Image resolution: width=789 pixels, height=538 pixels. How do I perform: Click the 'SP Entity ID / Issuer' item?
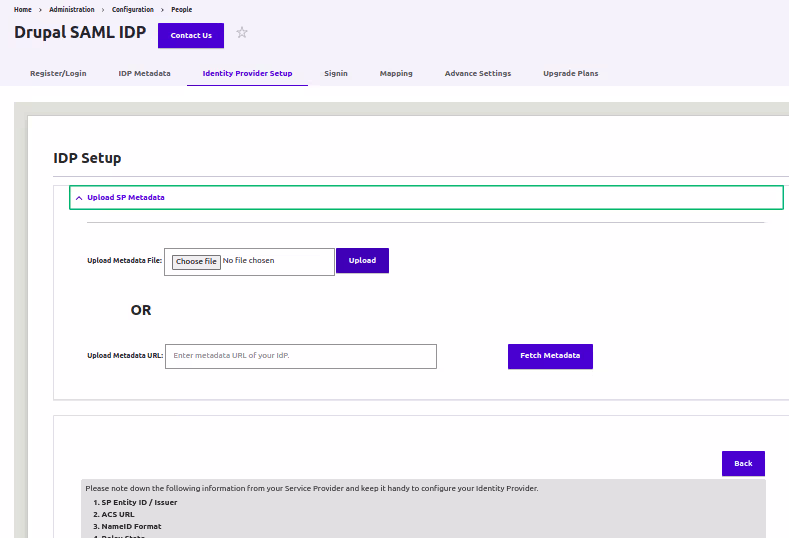click(x=139, y=502)
